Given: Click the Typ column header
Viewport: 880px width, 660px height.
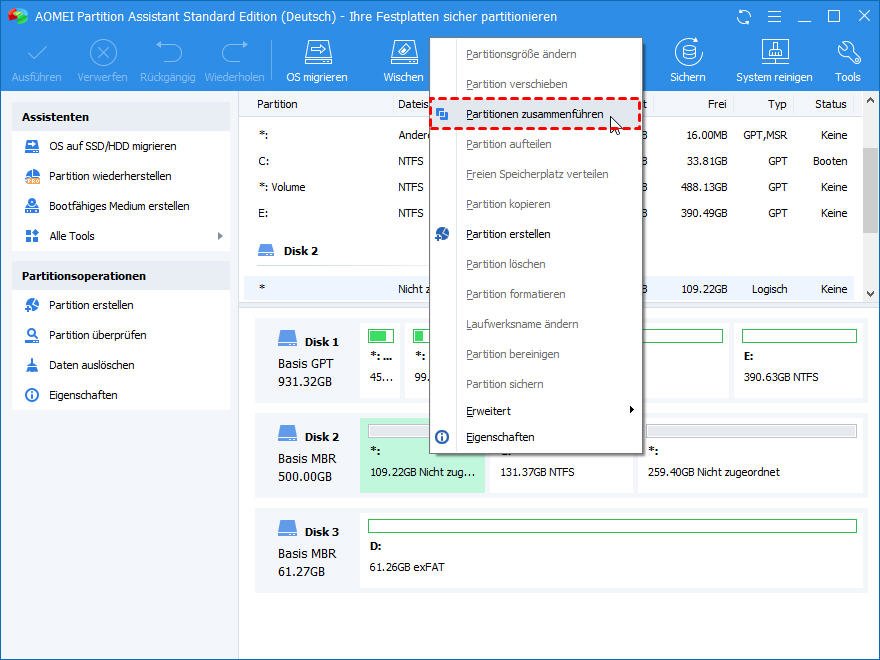Looking at the screenshot, I should click(777, 104).
